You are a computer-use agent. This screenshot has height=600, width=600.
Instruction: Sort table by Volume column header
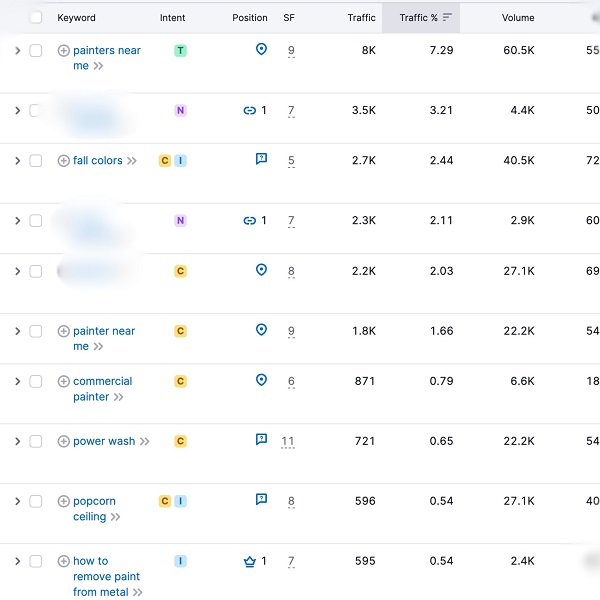[x=518, y=17]
